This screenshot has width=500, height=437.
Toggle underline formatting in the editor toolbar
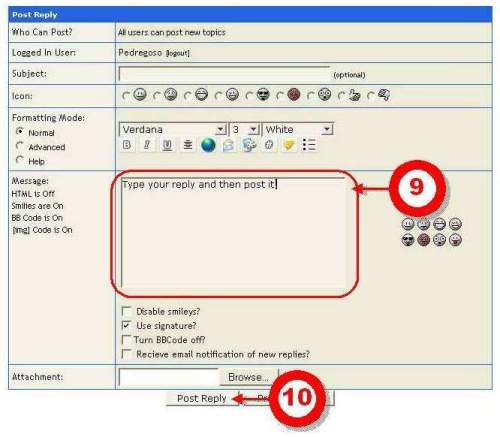[167, 145]
